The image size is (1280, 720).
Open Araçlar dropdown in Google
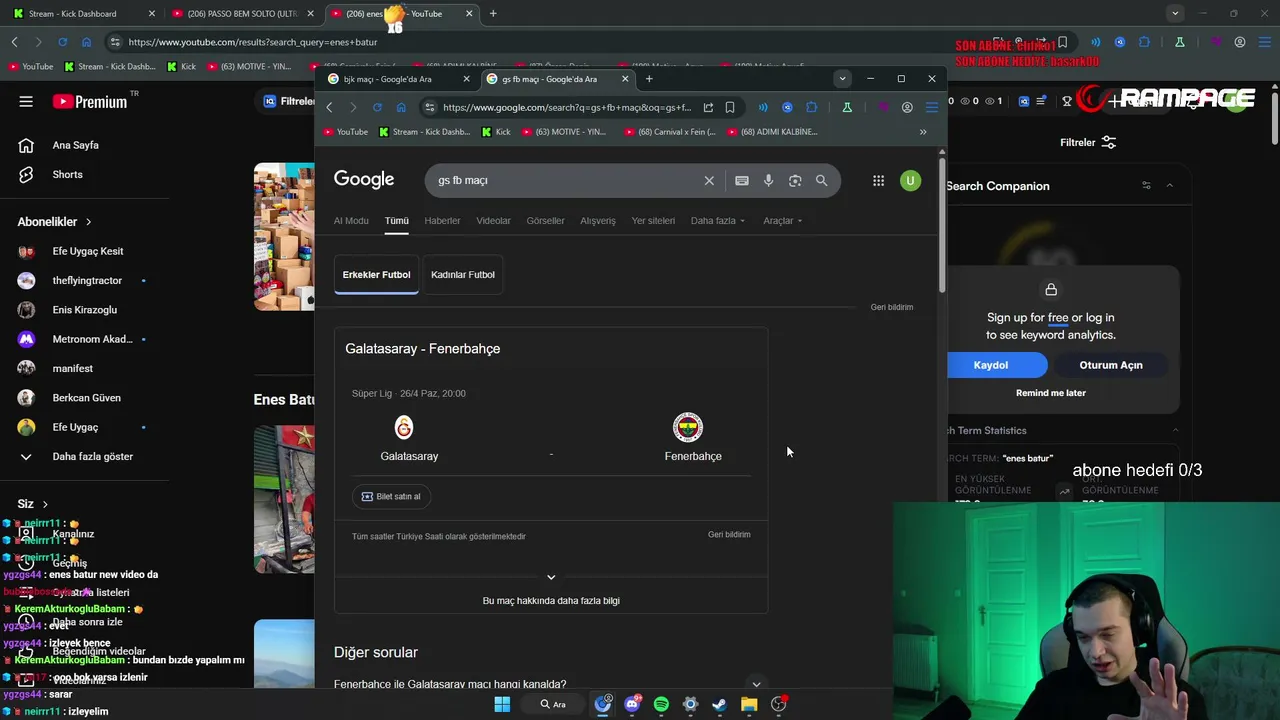click(783, 221)
